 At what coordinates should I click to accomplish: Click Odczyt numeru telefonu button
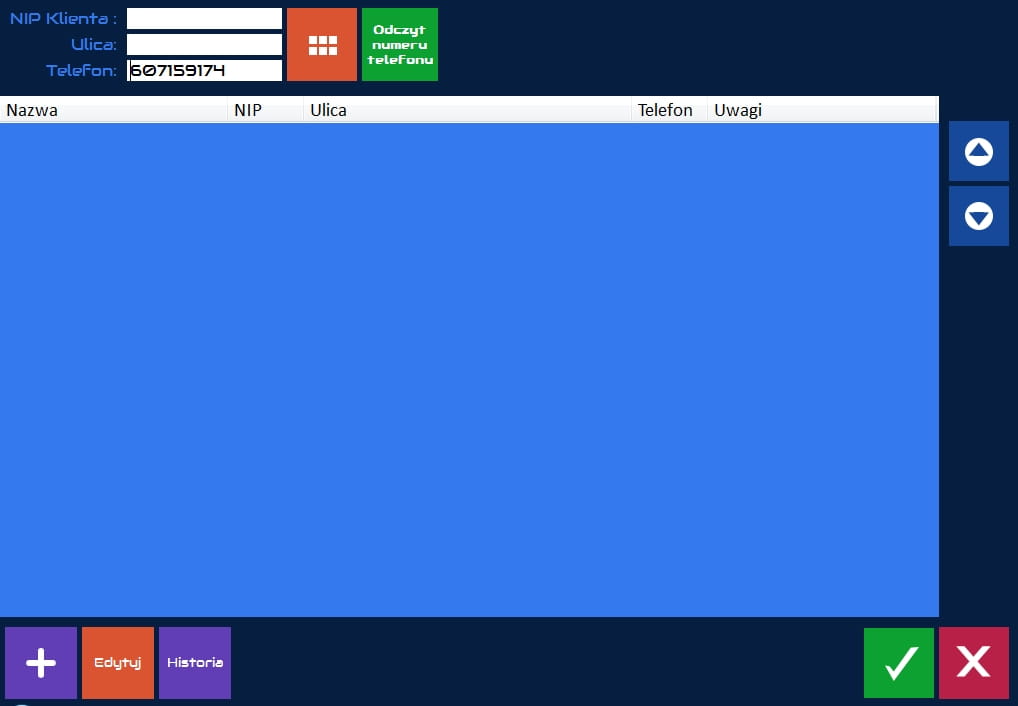[399, 45]
